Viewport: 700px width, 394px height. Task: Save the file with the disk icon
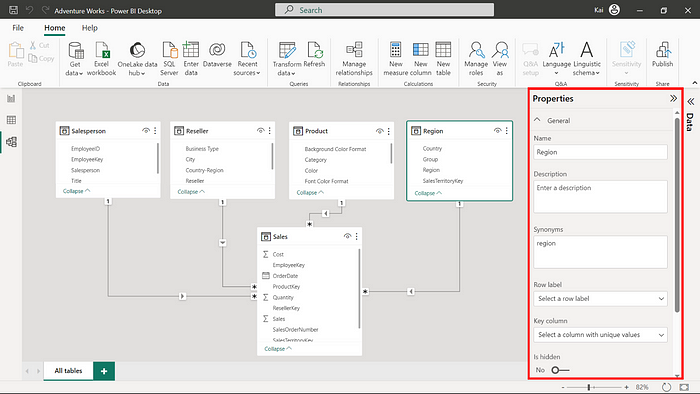(13, 10)
